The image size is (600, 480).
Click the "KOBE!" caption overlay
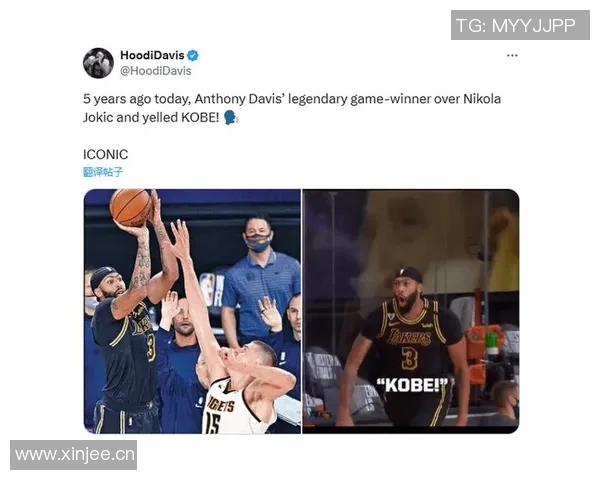(412, 385)
